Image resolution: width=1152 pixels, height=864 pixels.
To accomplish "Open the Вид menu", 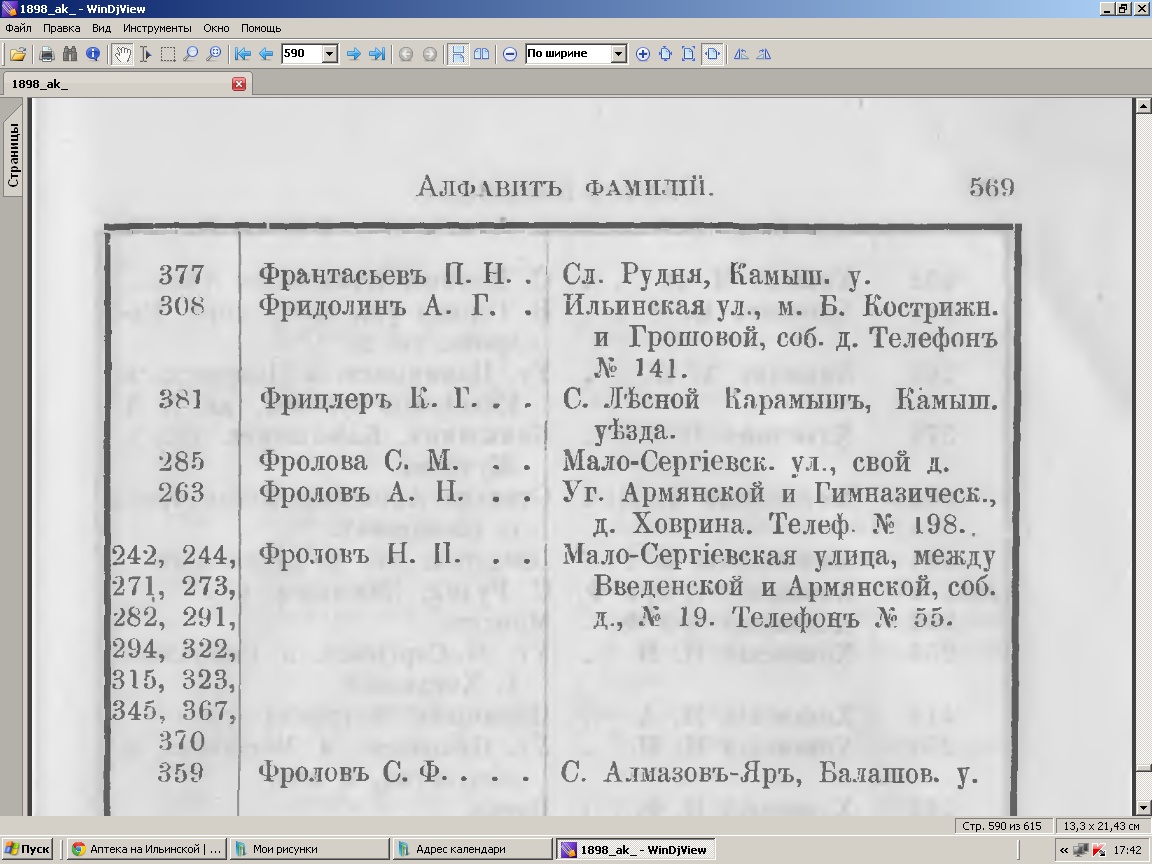I will pos(101,28).
